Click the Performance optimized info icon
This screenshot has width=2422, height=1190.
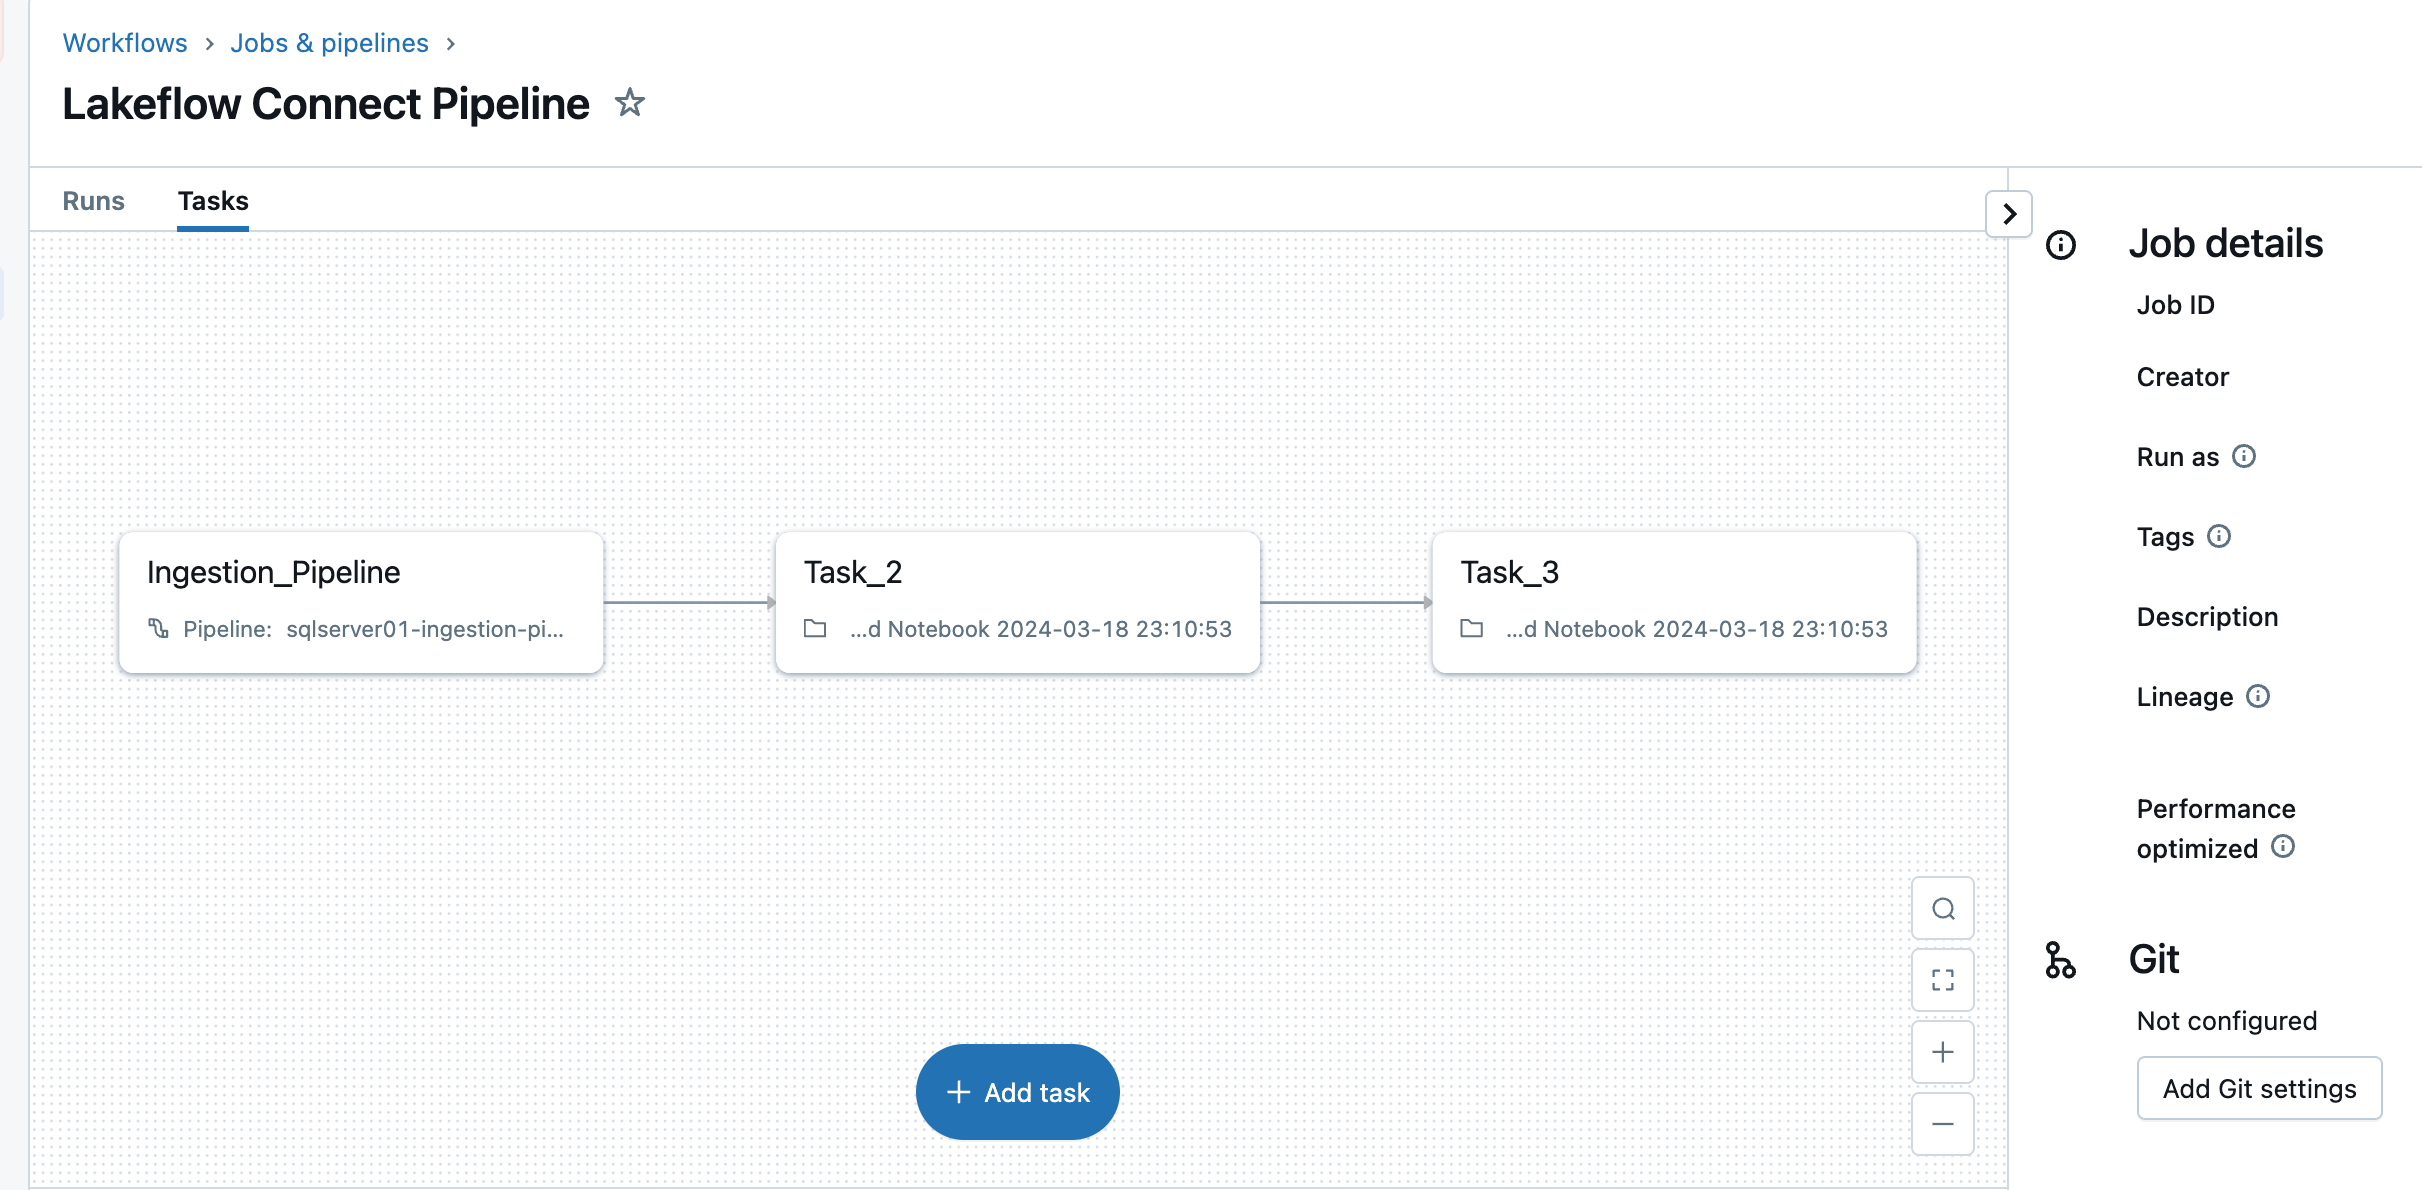coord(2283,847)
